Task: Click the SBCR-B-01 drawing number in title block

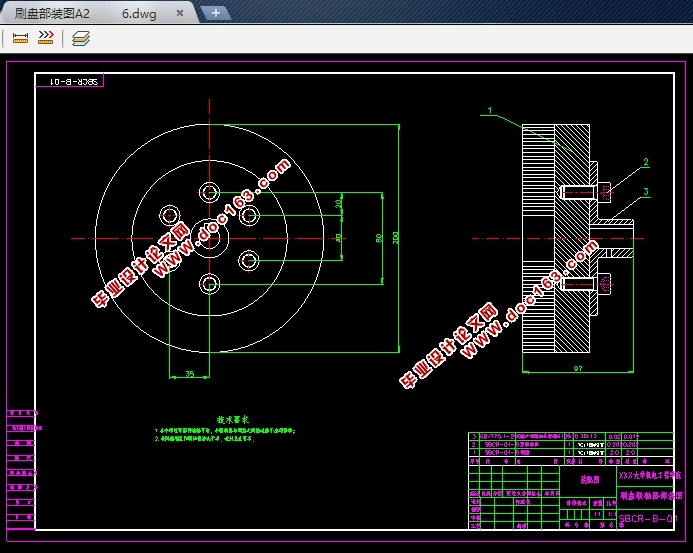Action: [647, 518]
